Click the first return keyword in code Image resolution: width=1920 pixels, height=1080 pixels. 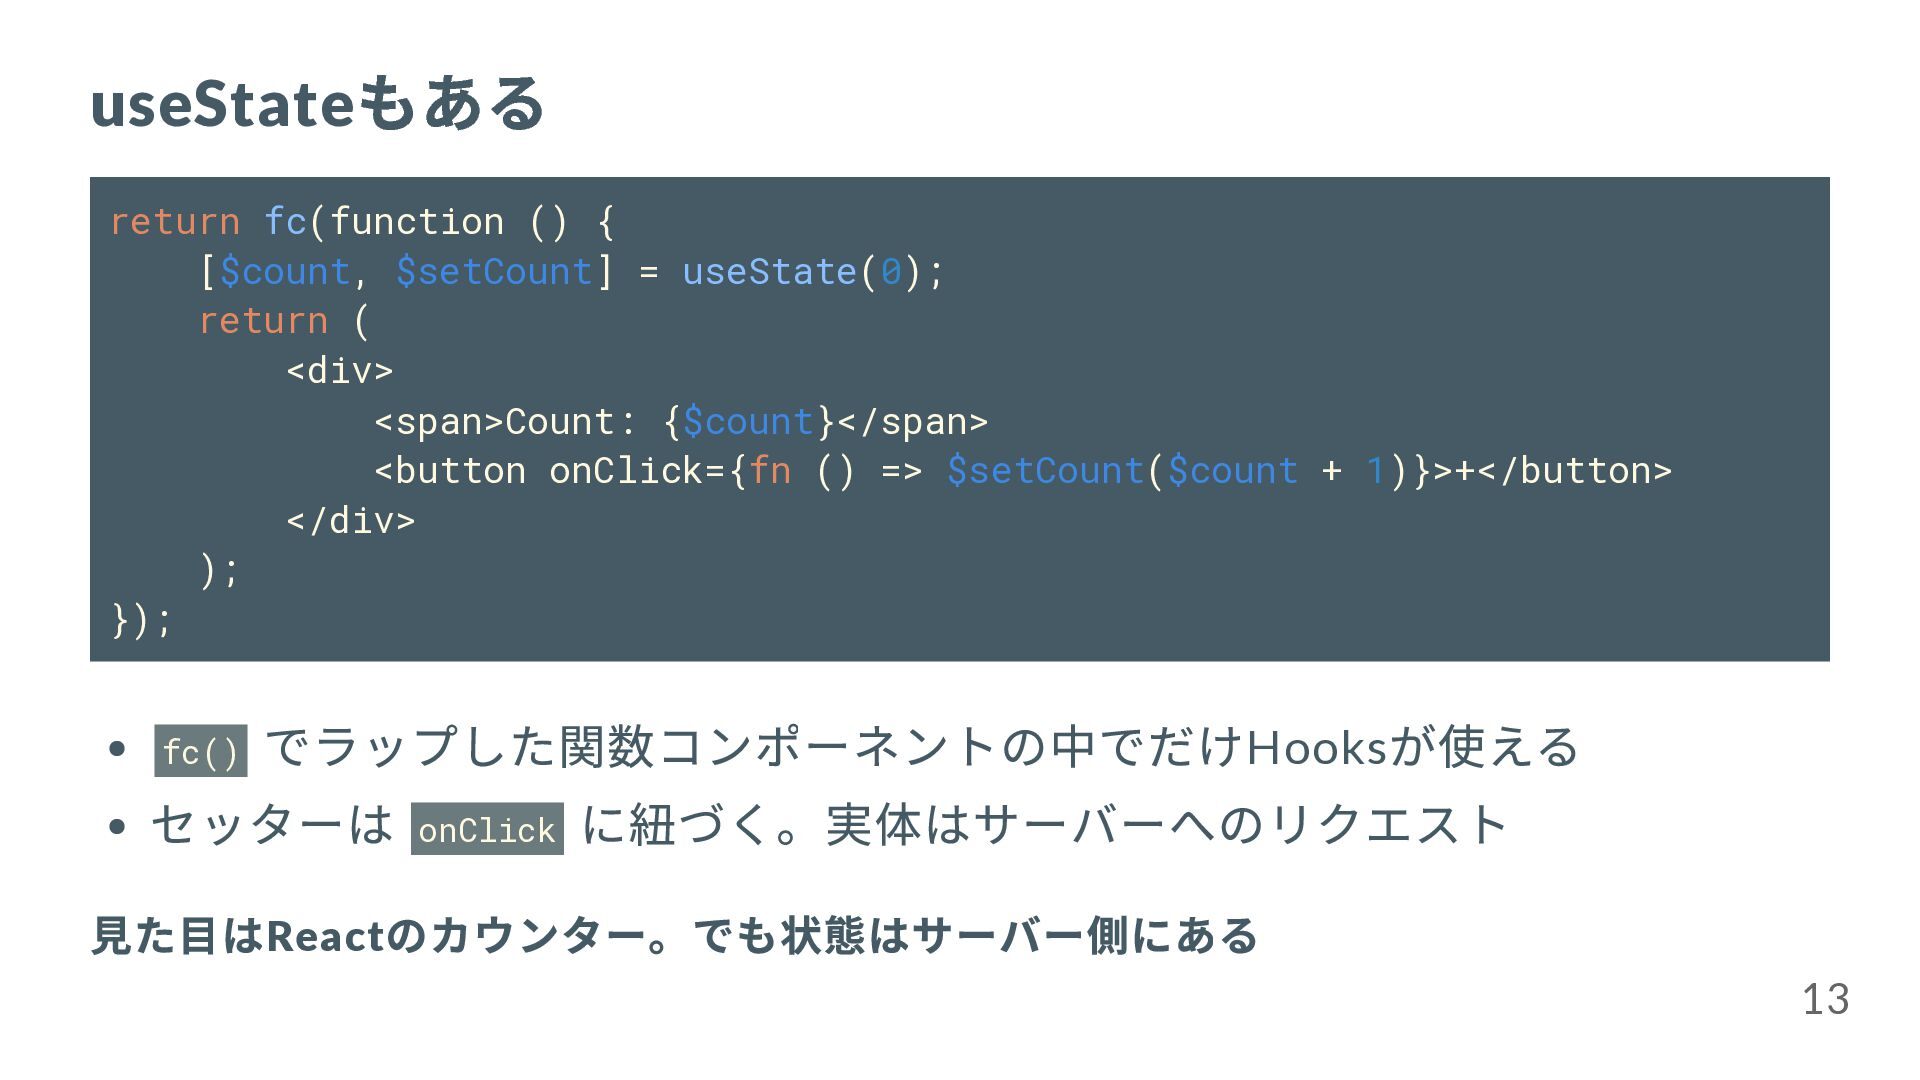175,221
